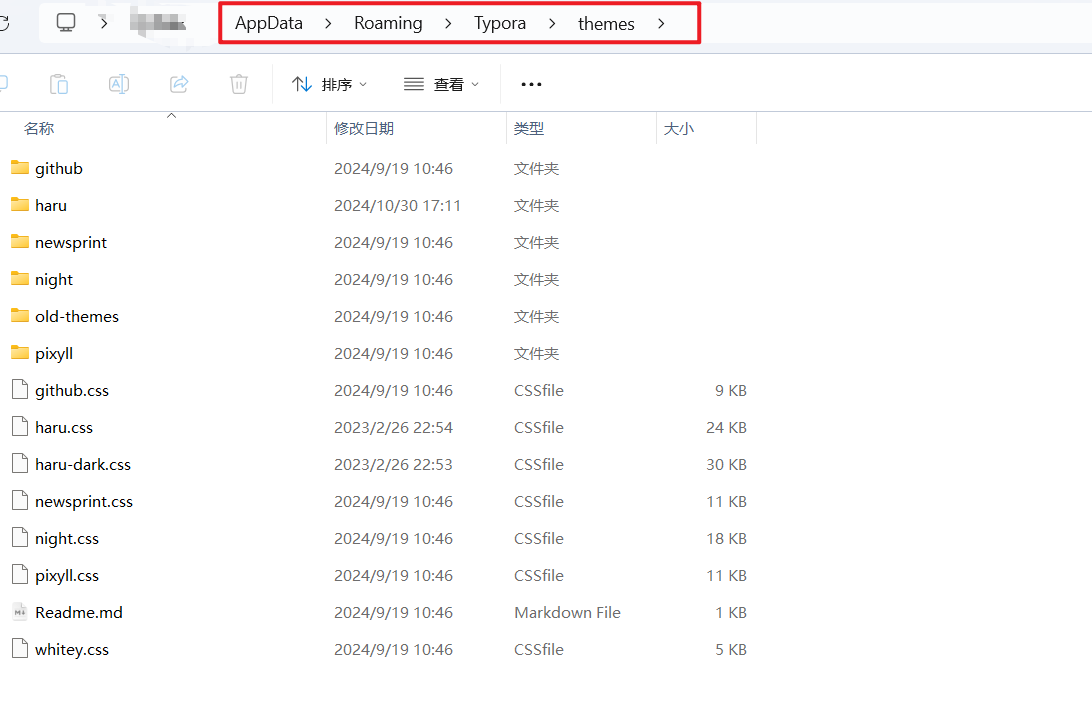Select the newsprint folder name
The height and width of the screenshot is (721, 1092).
click(x=71, y=242)
